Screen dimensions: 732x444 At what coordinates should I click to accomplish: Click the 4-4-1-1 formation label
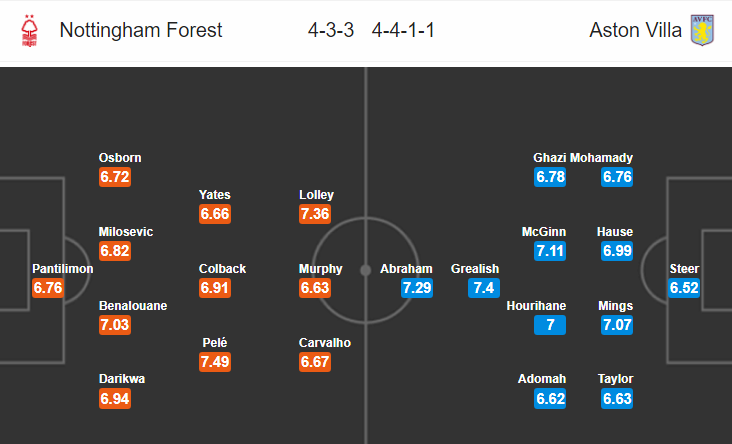point(403,30)
